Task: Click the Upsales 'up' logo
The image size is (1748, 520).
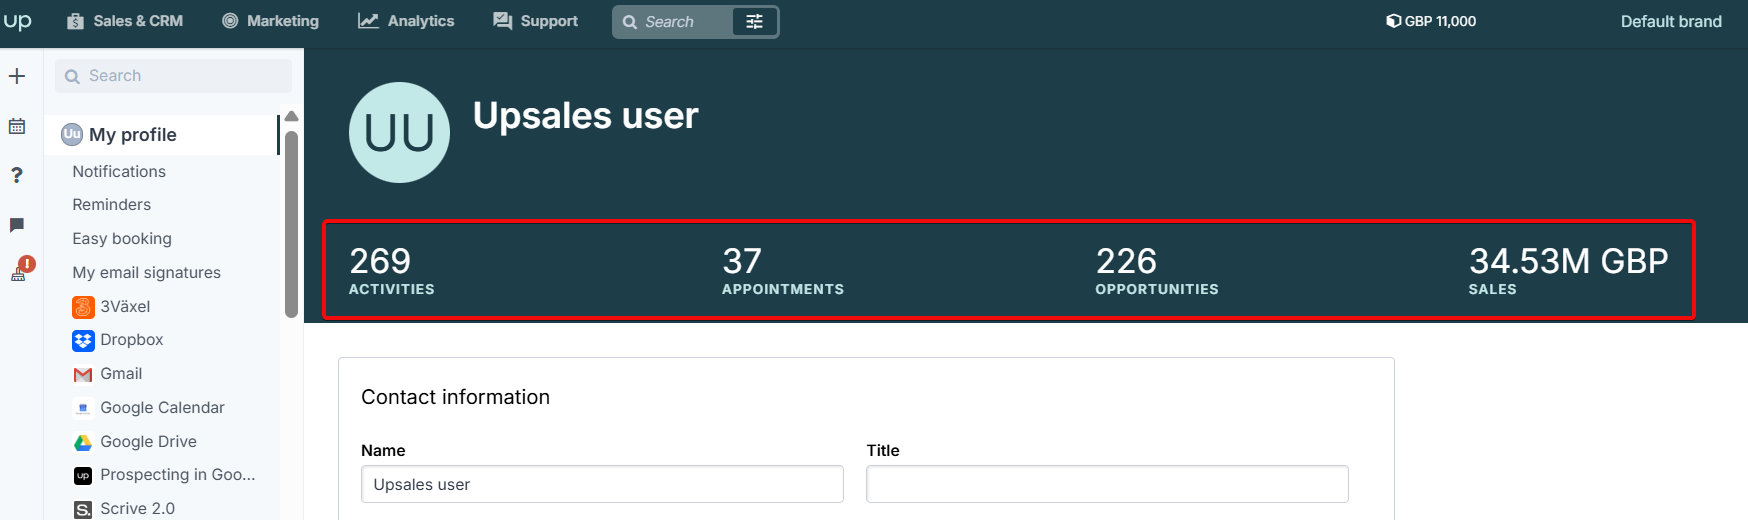Action: click(x=17, y=21)
